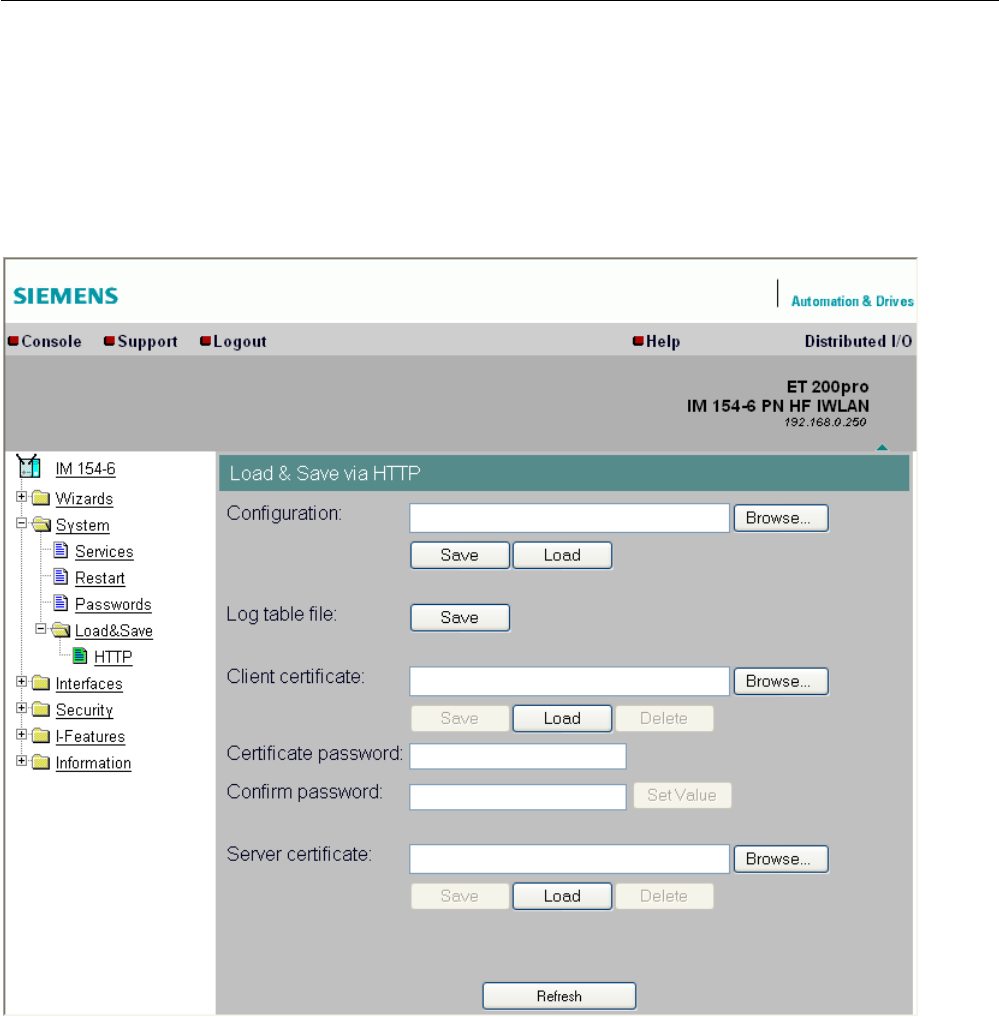Expand the Interfaces tree node
Image resolution: width=999 pixels, height=1017 pixels.
point(21,682)
